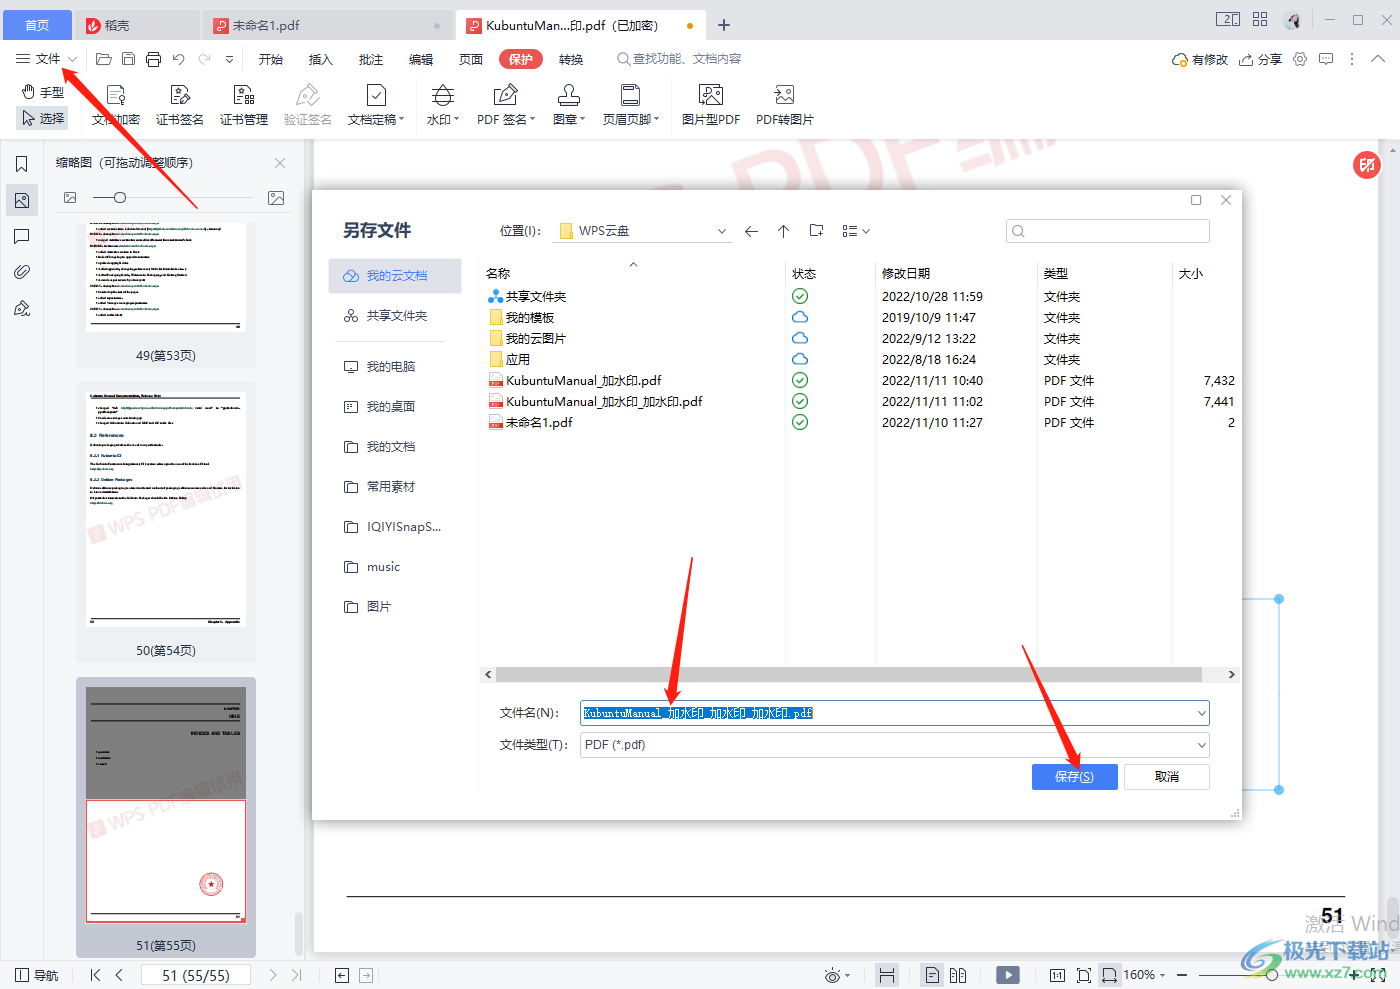Click the dialog search field

(x=1108, y=231)
